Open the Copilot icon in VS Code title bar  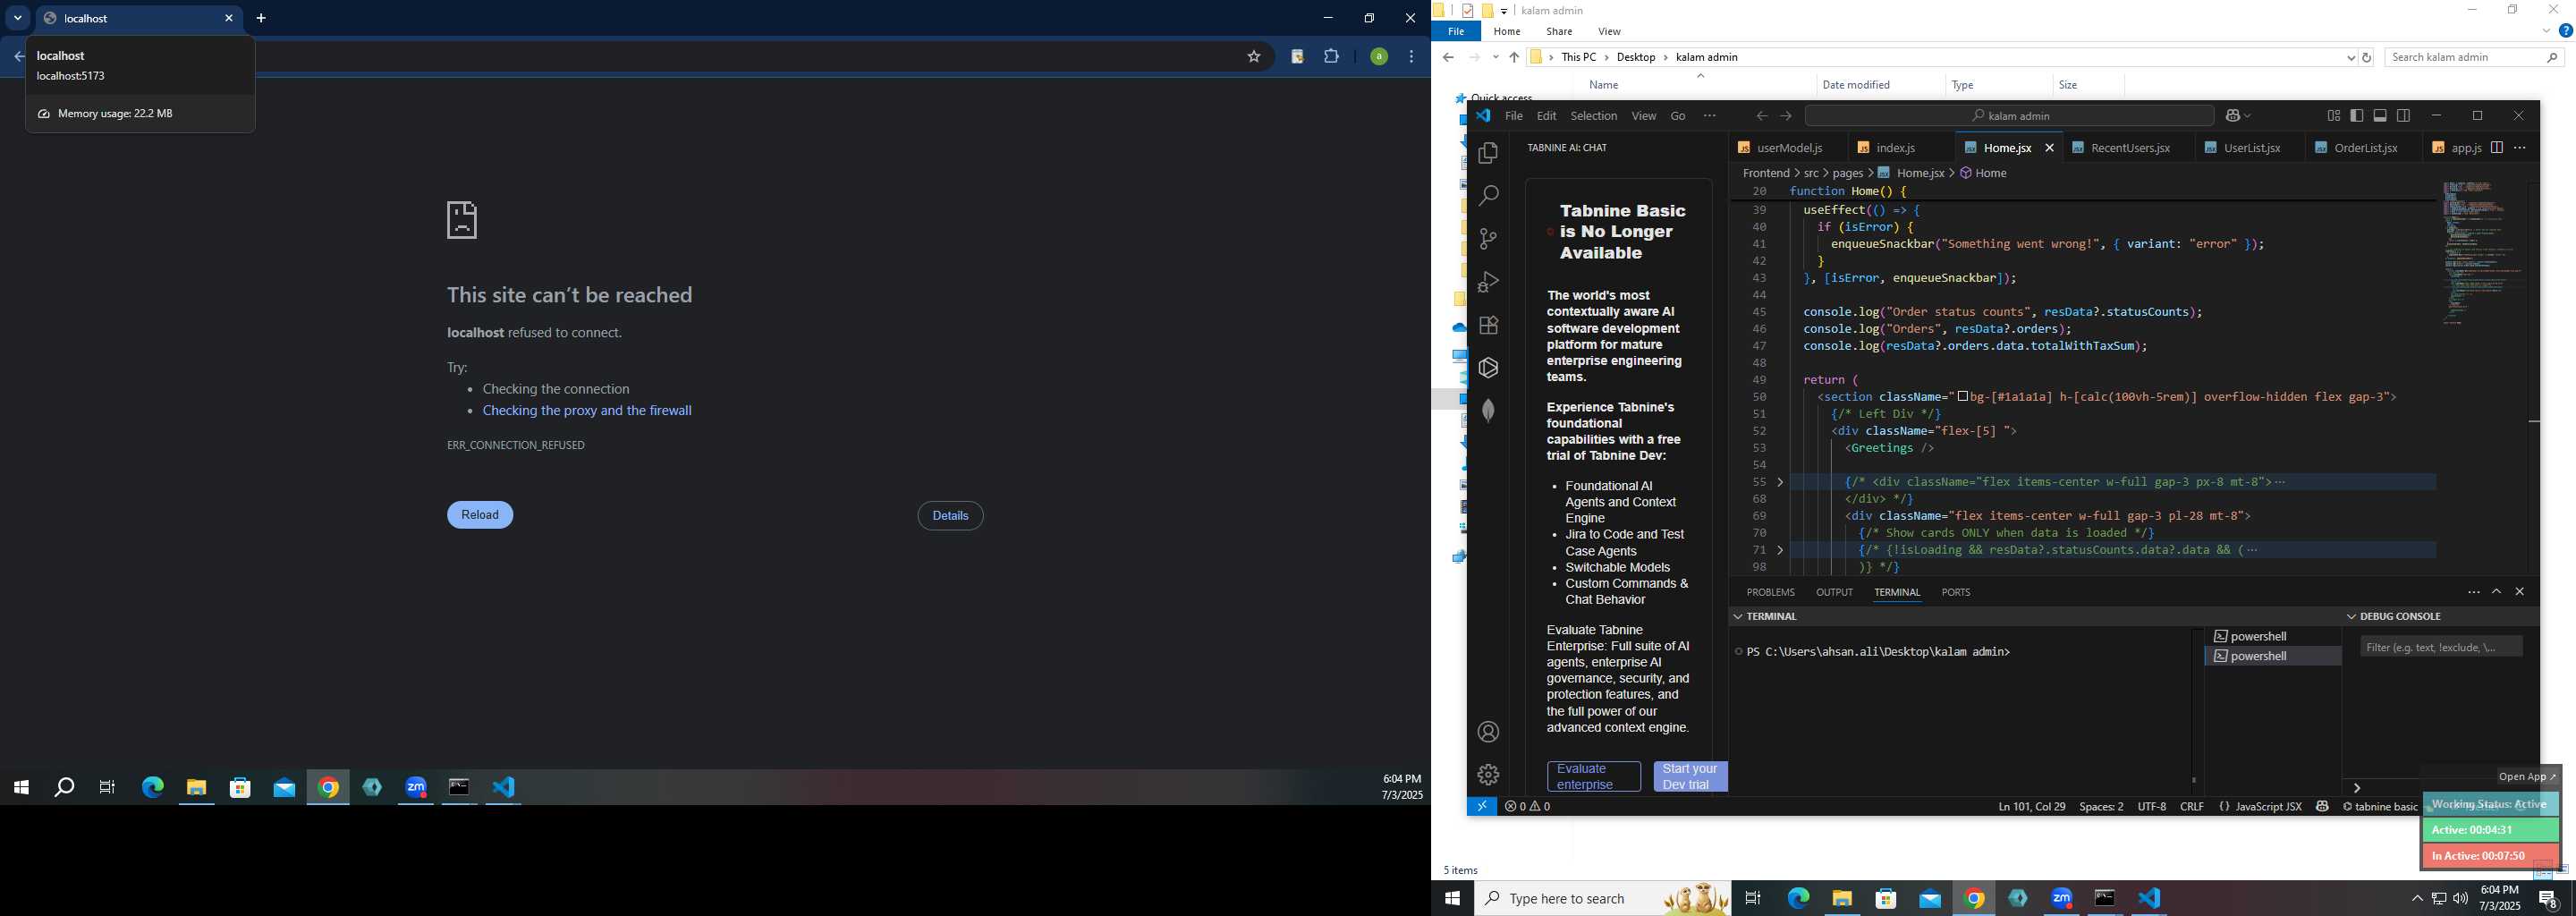[x=2233, y=116]
